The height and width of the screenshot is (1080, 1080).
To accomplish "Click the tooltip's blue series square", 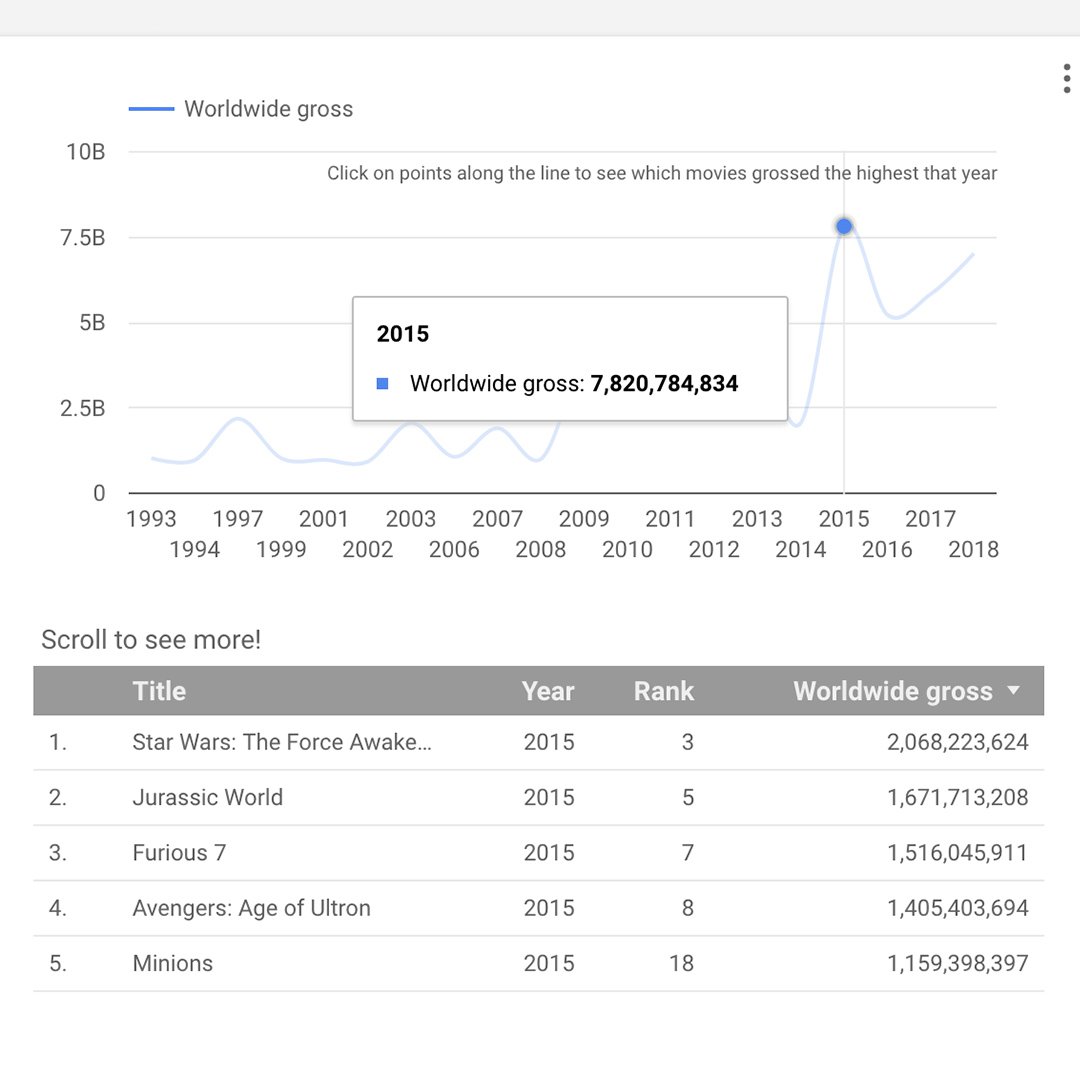I will tap(382, 384).
